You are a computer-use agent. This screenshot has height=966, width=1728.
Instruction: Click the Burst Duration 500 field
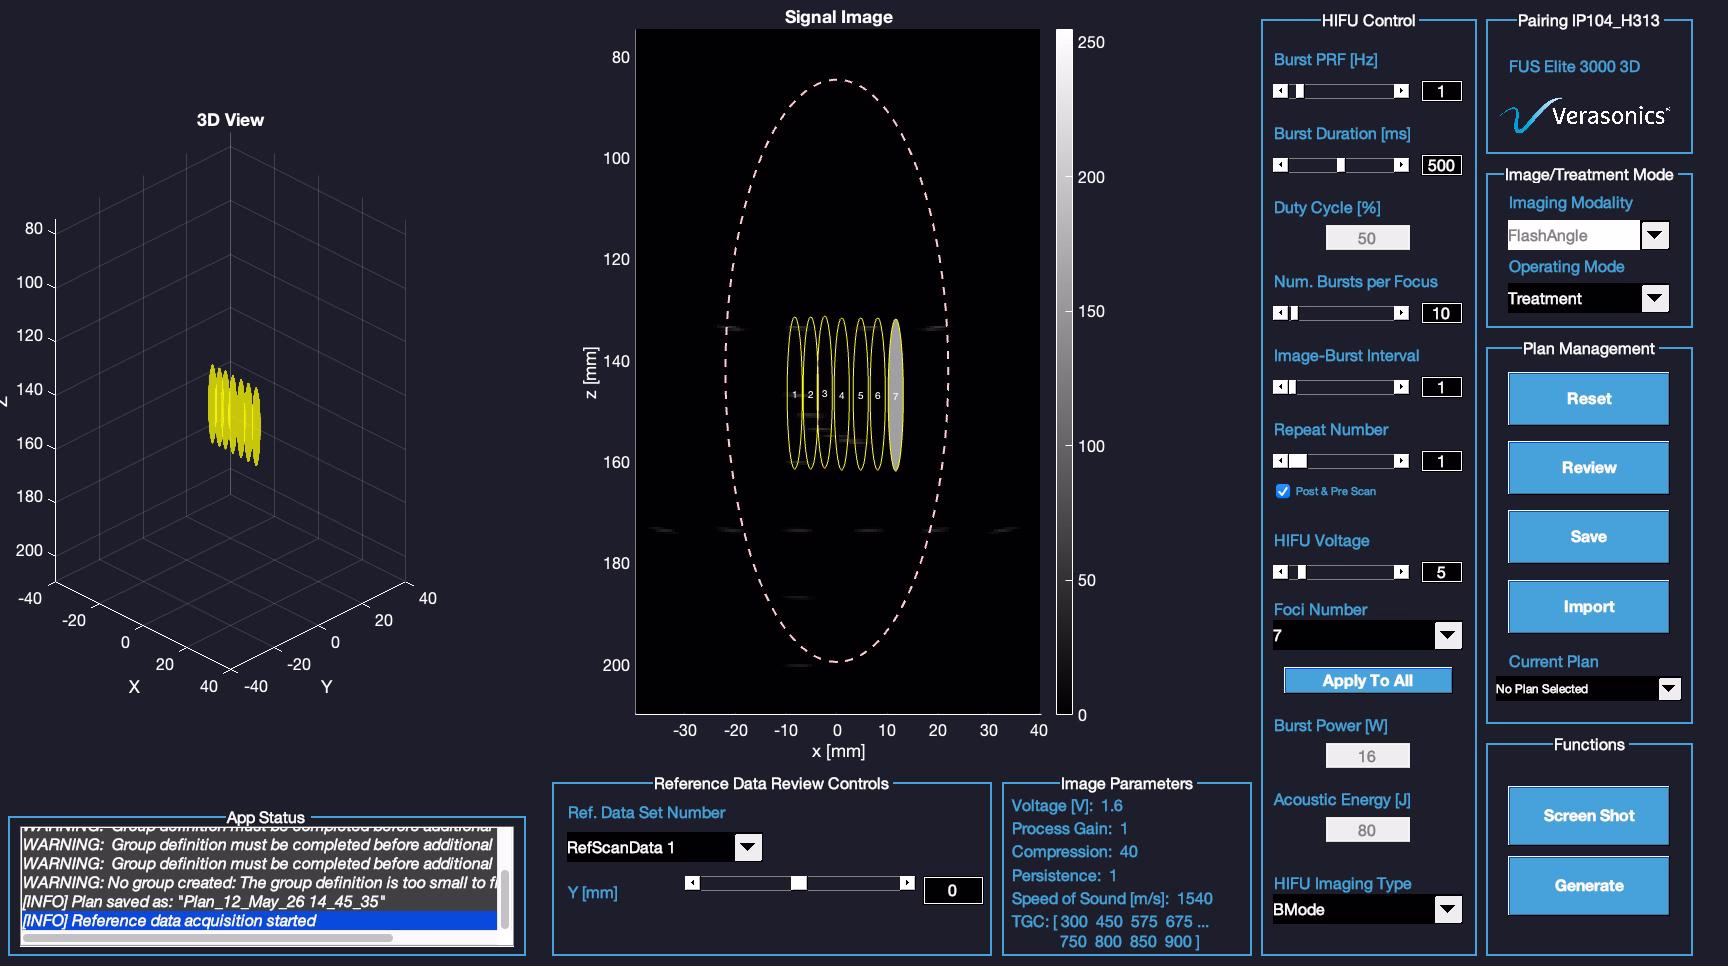(1441, 165)
